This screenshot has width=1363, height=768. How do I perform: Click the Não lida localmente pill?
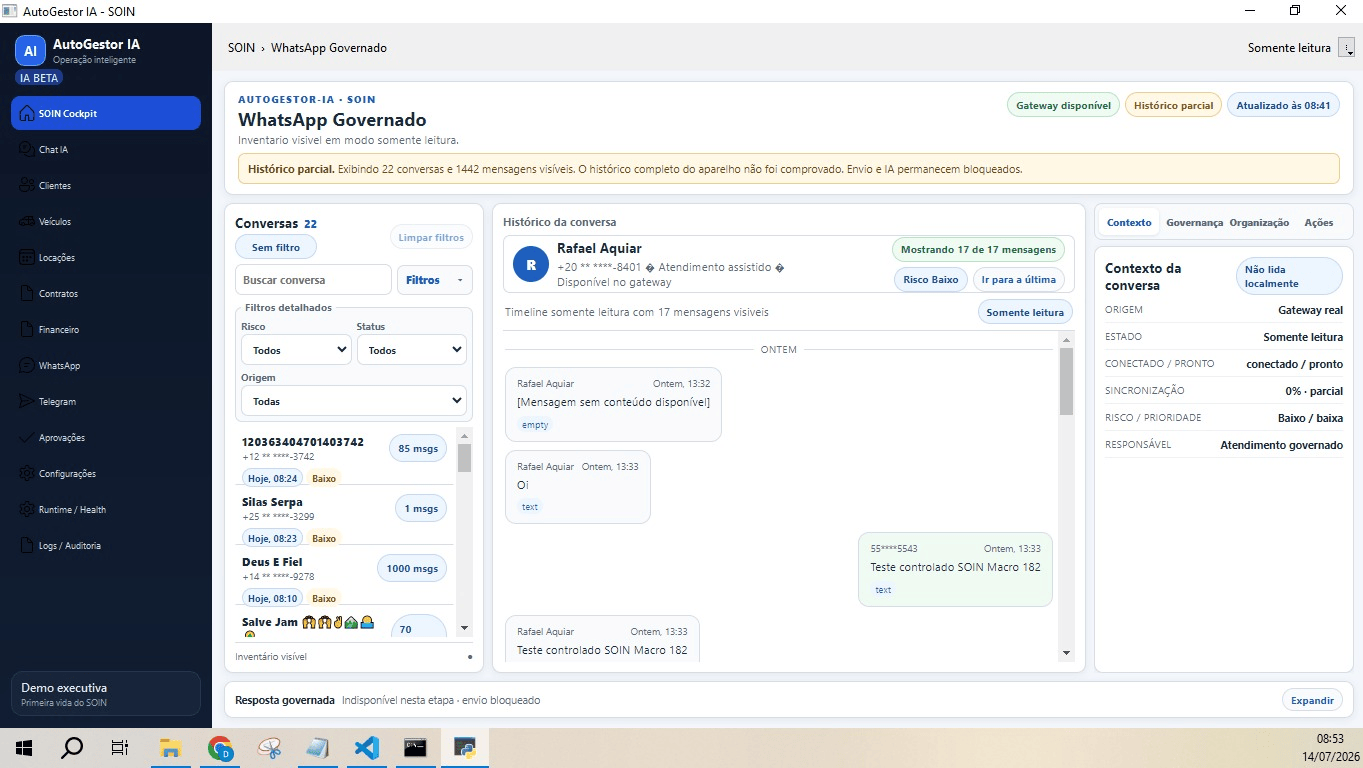pyautogui.click(x=1290, y=276)
